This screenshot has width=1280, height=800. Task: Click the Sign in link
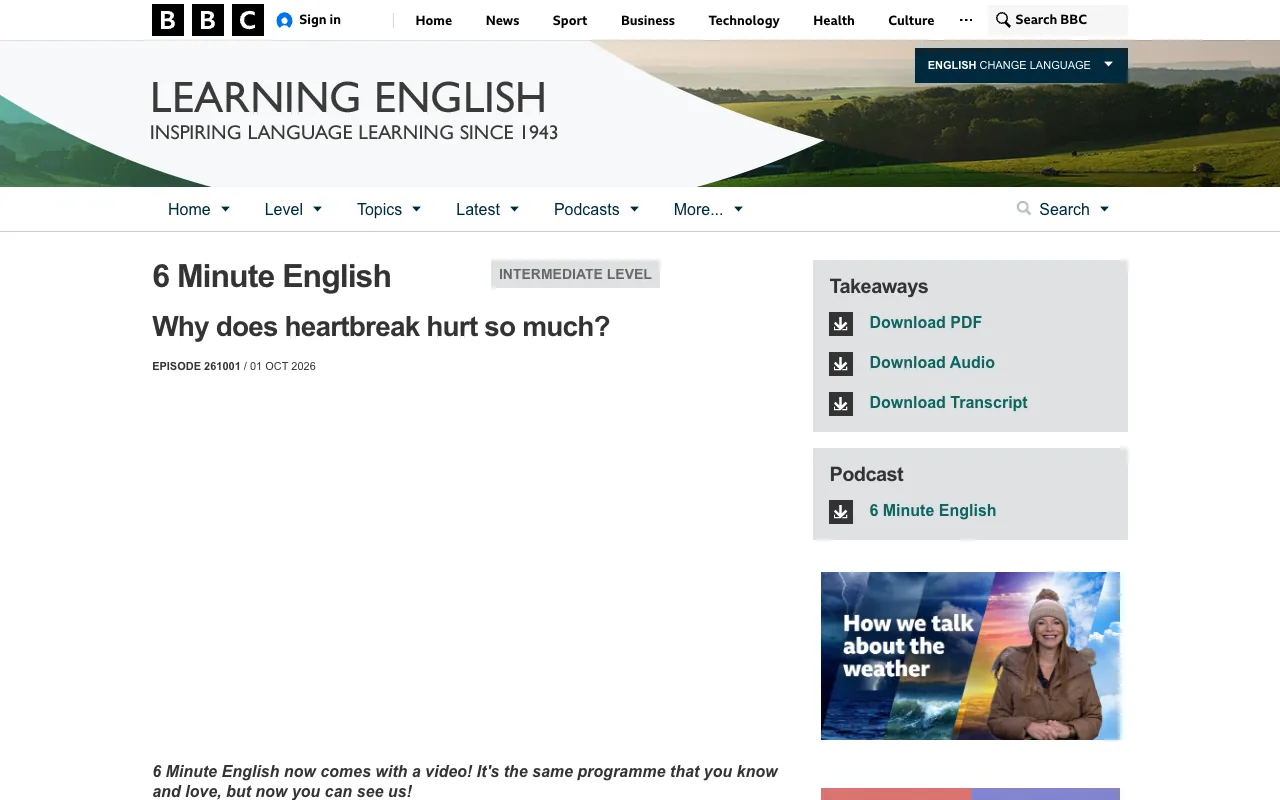320,20
